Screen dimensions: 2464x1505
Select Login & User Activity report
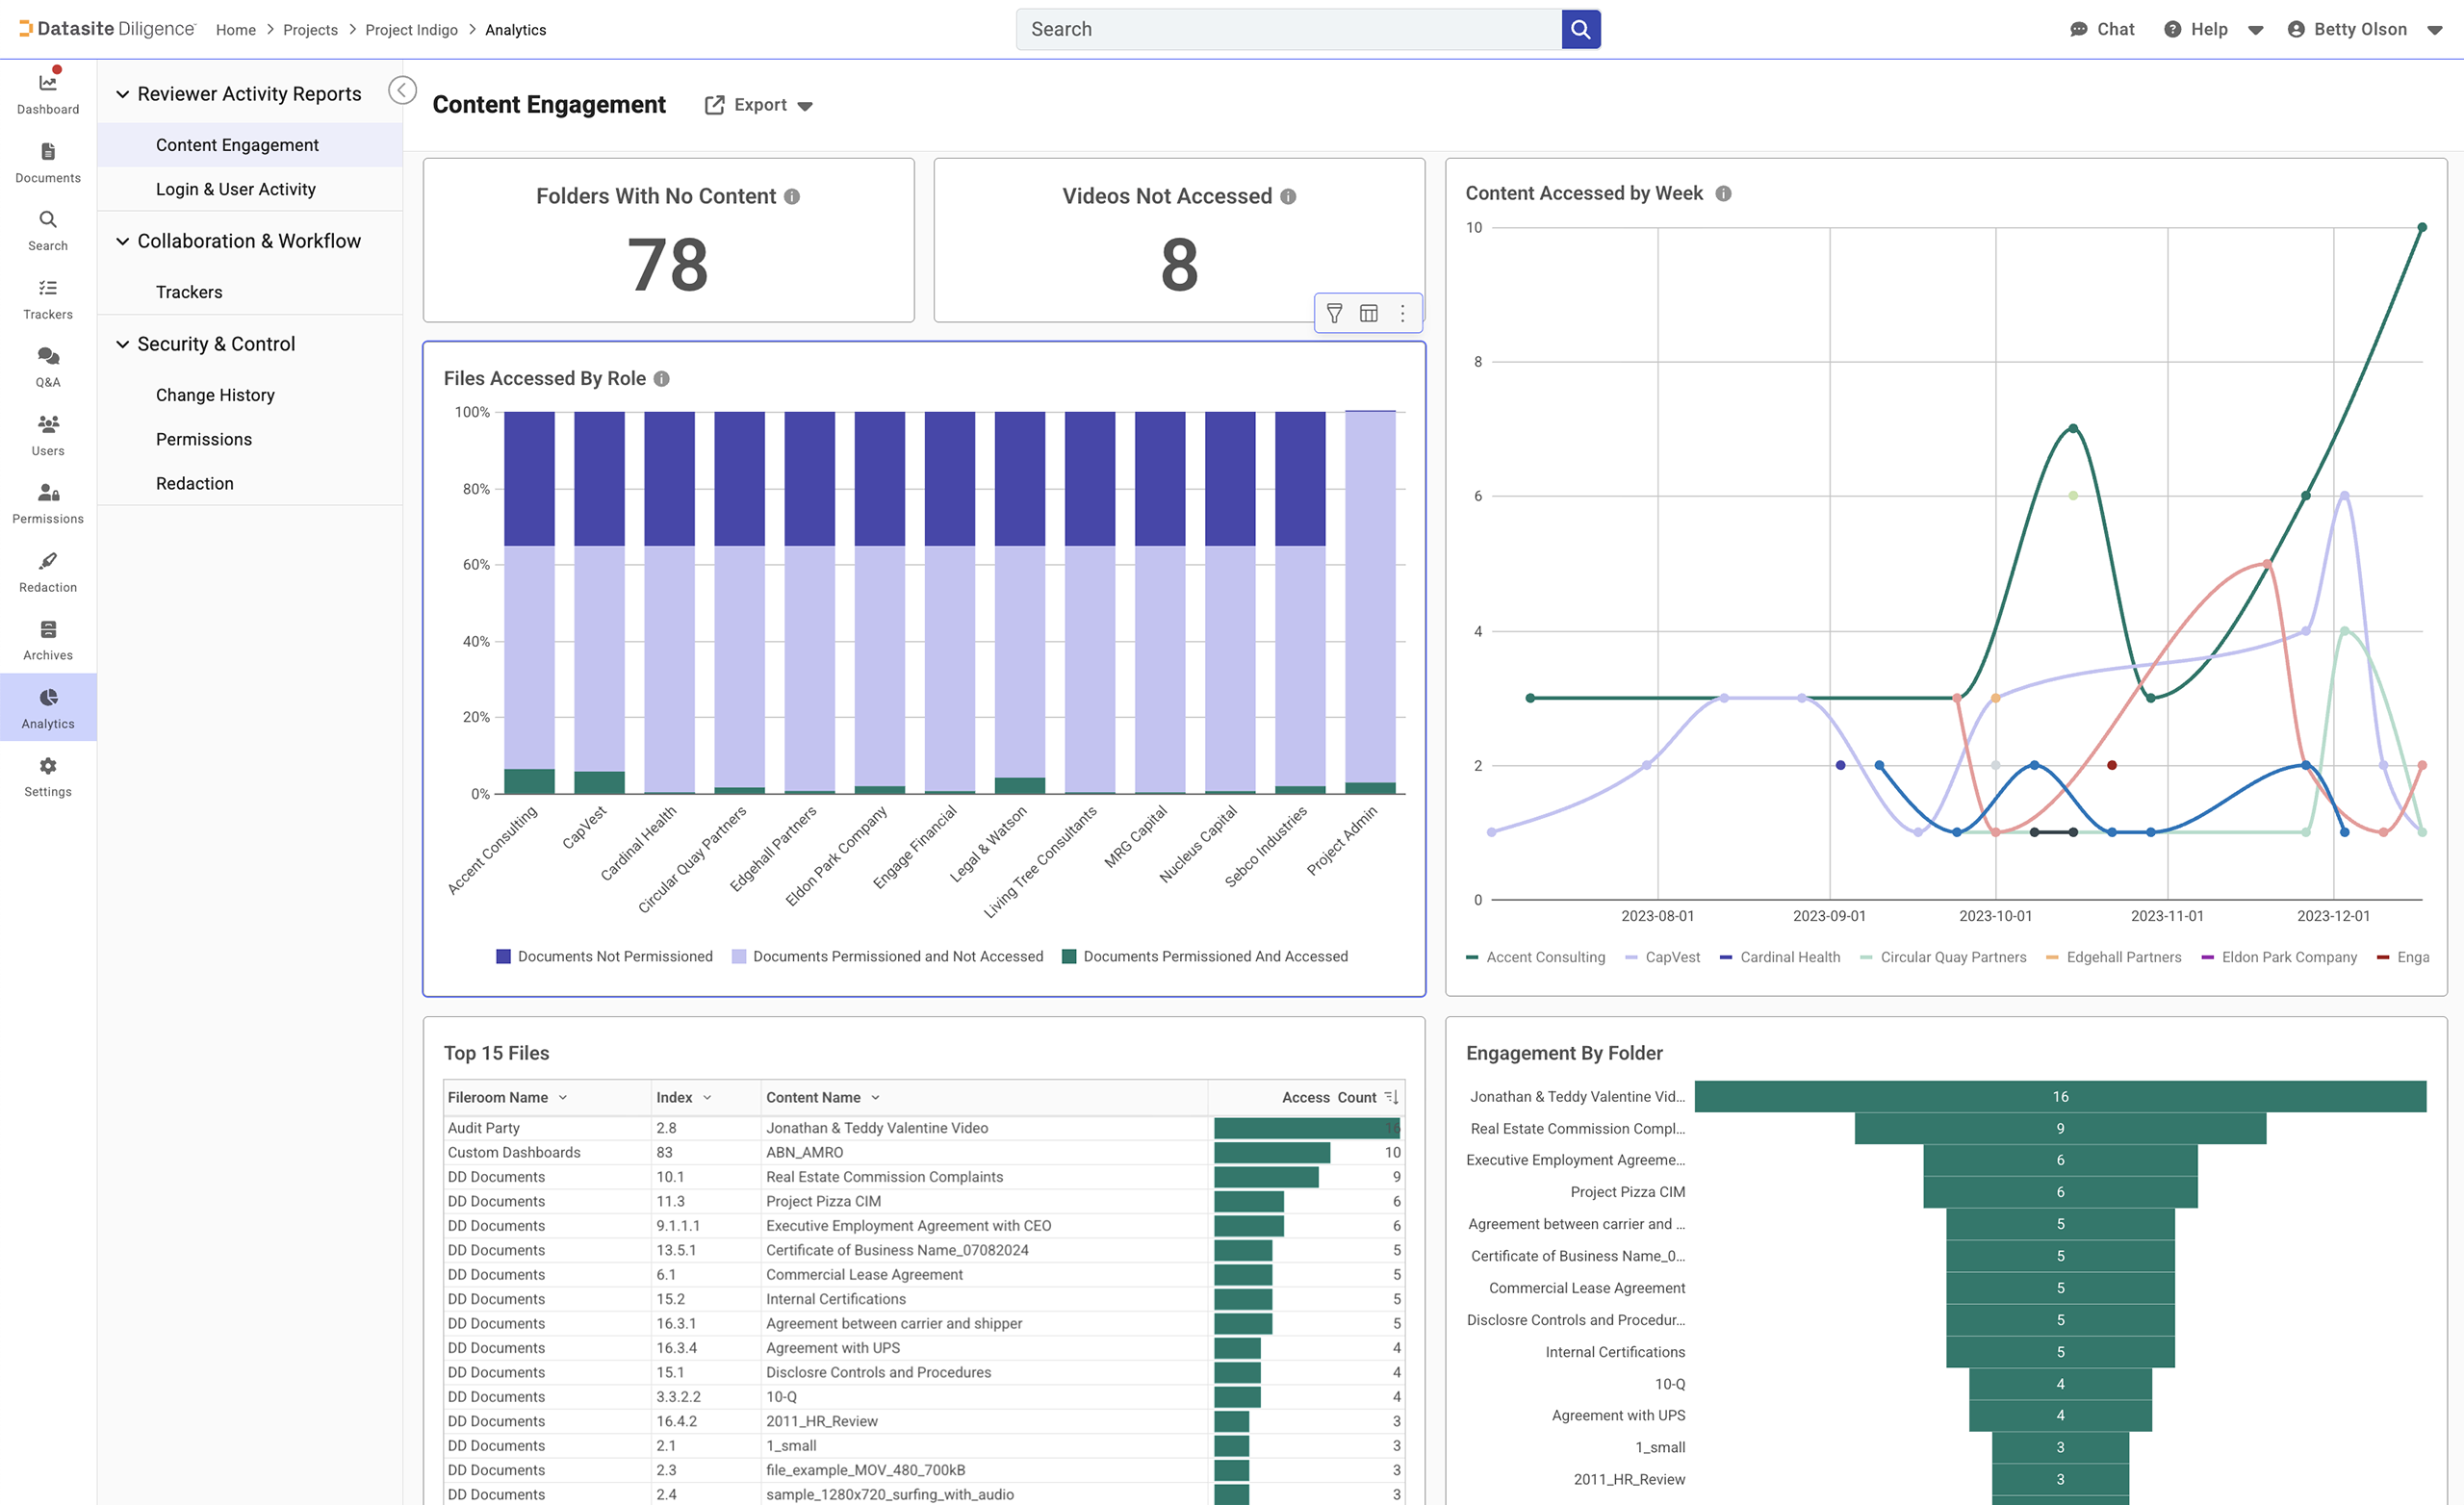tap(235, 189)
